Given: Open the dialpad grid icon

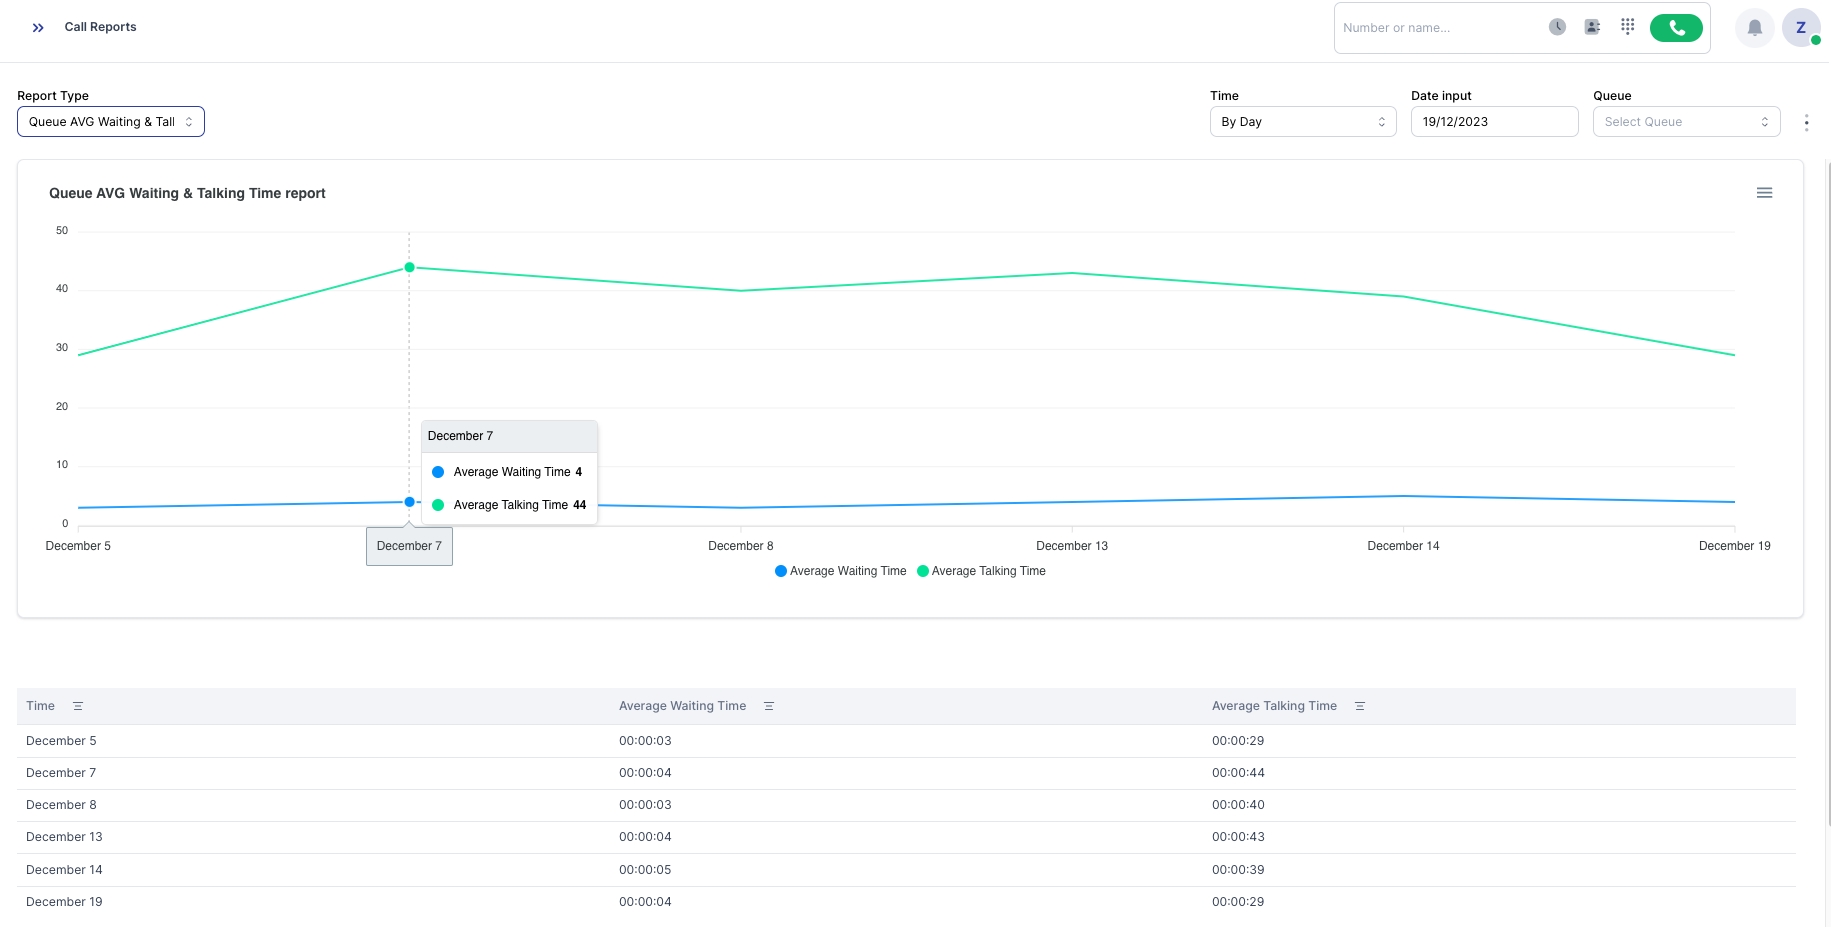Looking at the screenshot, I should (1627, 27).
